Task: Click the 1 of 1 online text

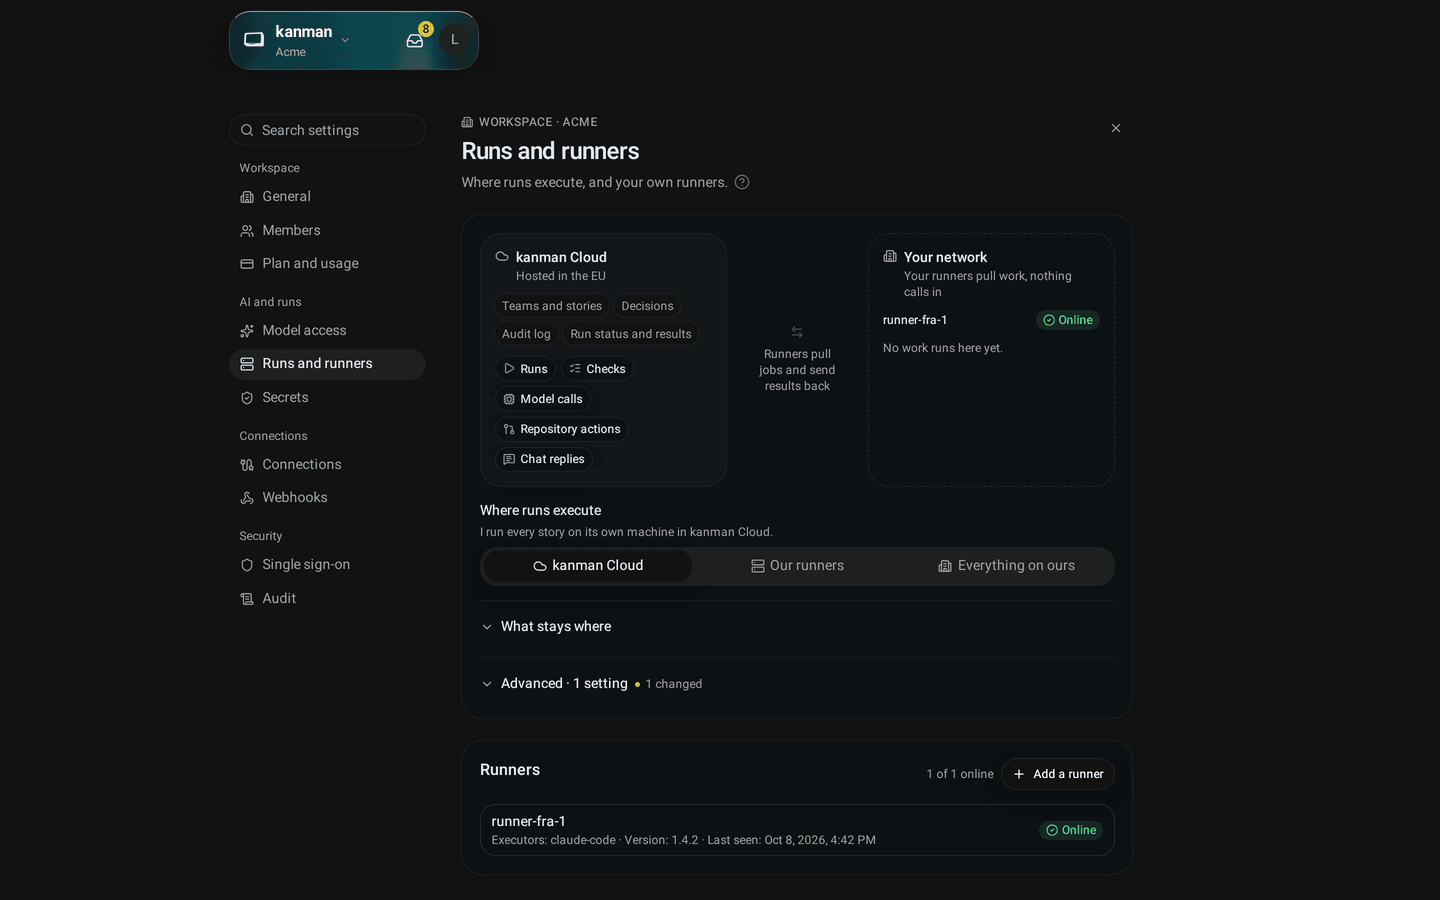Action: click(960, 774)
